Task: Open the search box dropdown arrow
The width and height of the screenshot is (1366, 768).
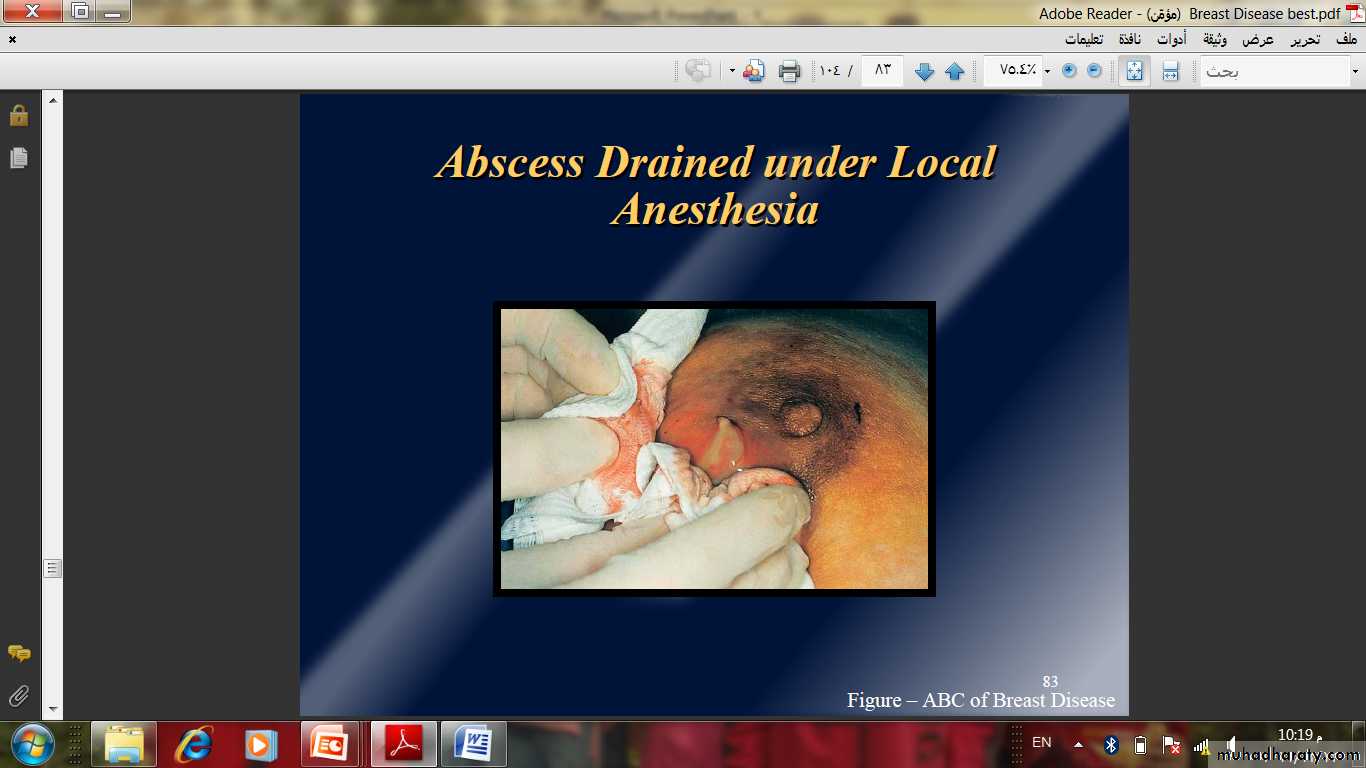Action: pos(1355,71)
